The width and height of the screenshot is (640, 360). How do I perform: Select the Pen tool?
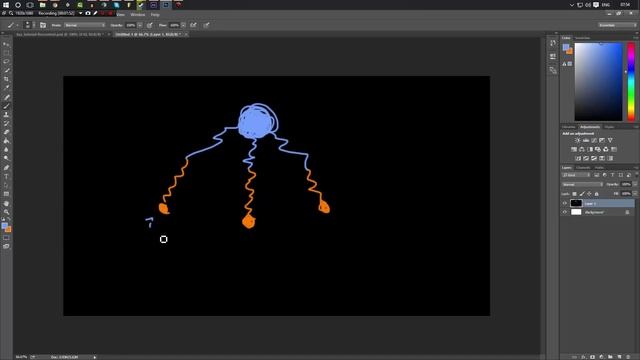[6, 168]
